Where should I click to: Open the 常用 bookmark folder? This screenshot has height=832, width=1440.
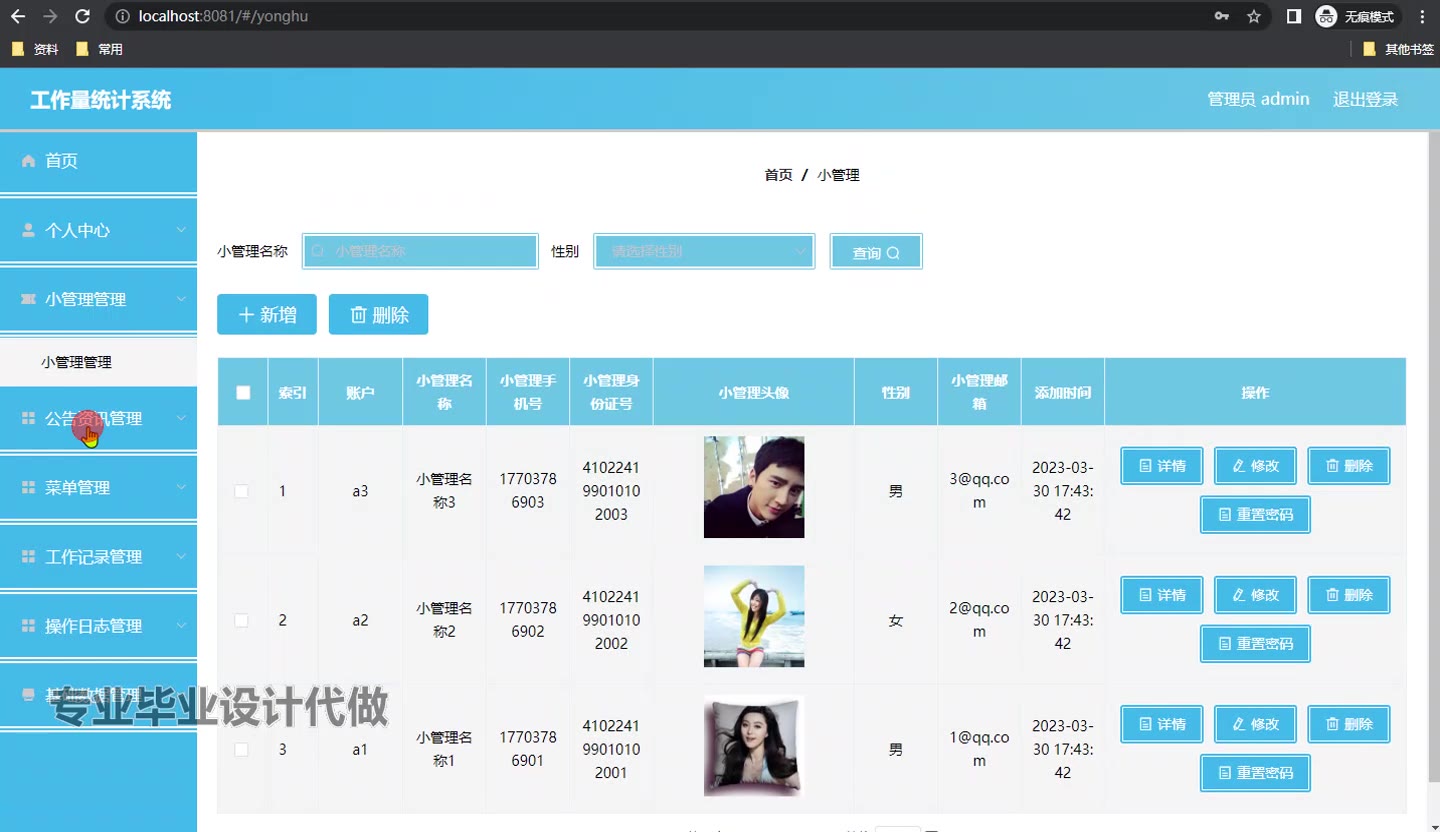point(99,49)
